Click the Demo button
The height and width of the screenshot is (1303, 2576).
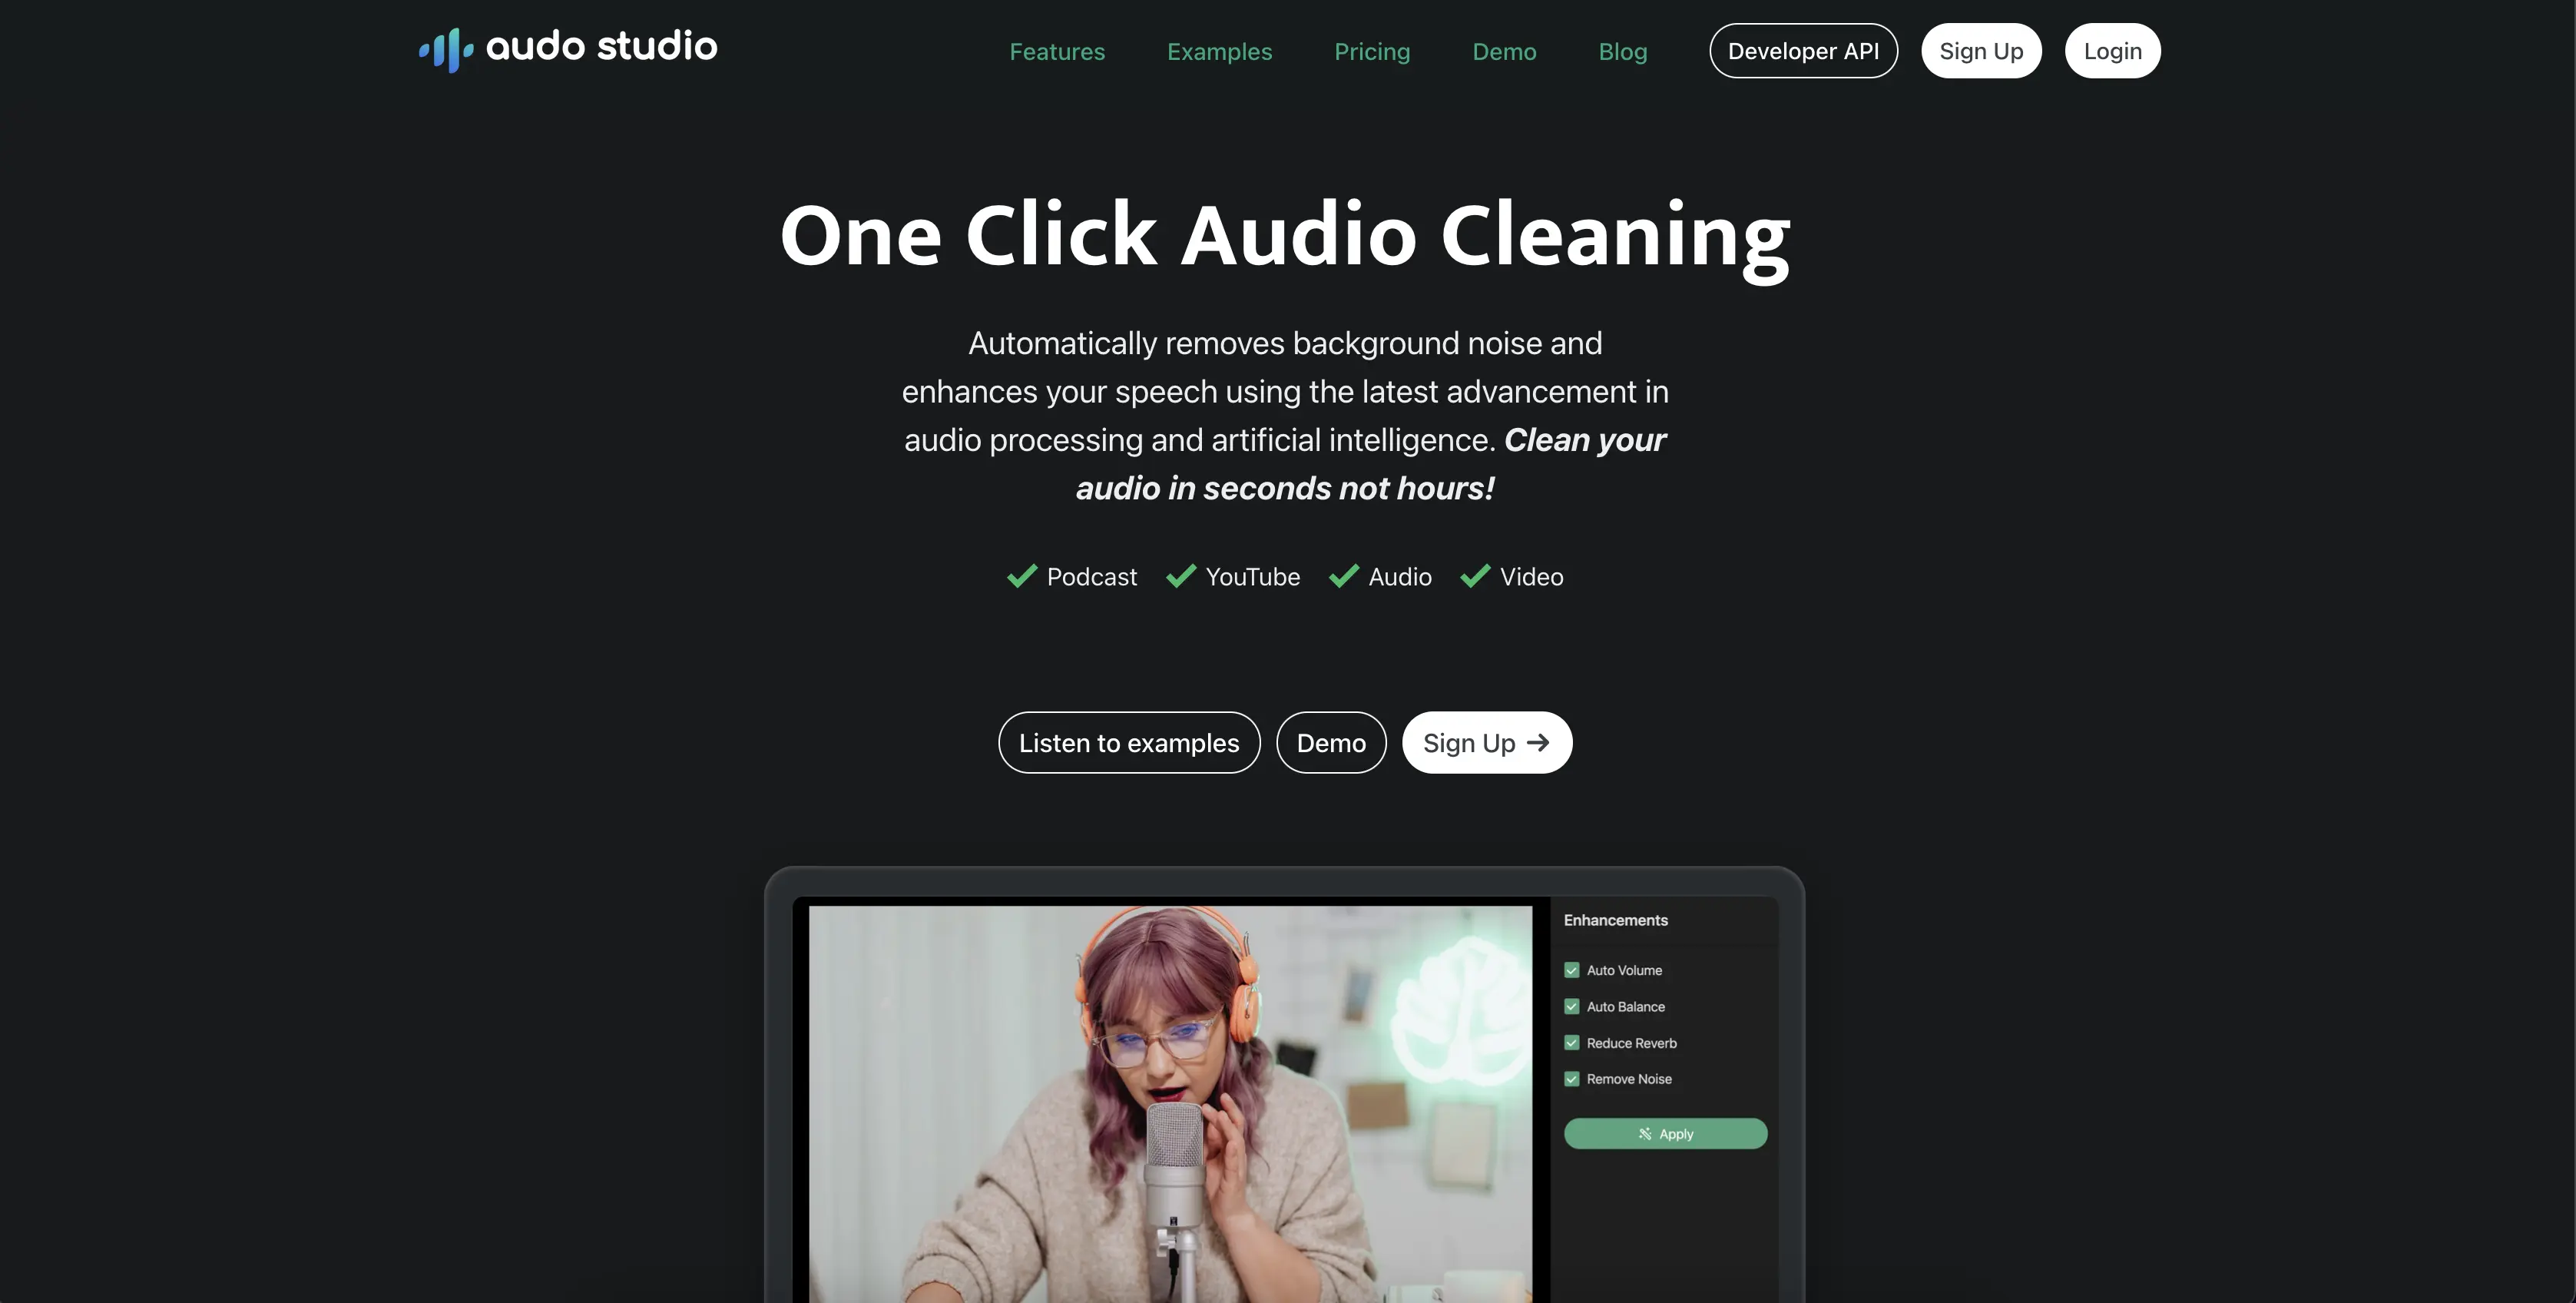(x=1330, y=741)
